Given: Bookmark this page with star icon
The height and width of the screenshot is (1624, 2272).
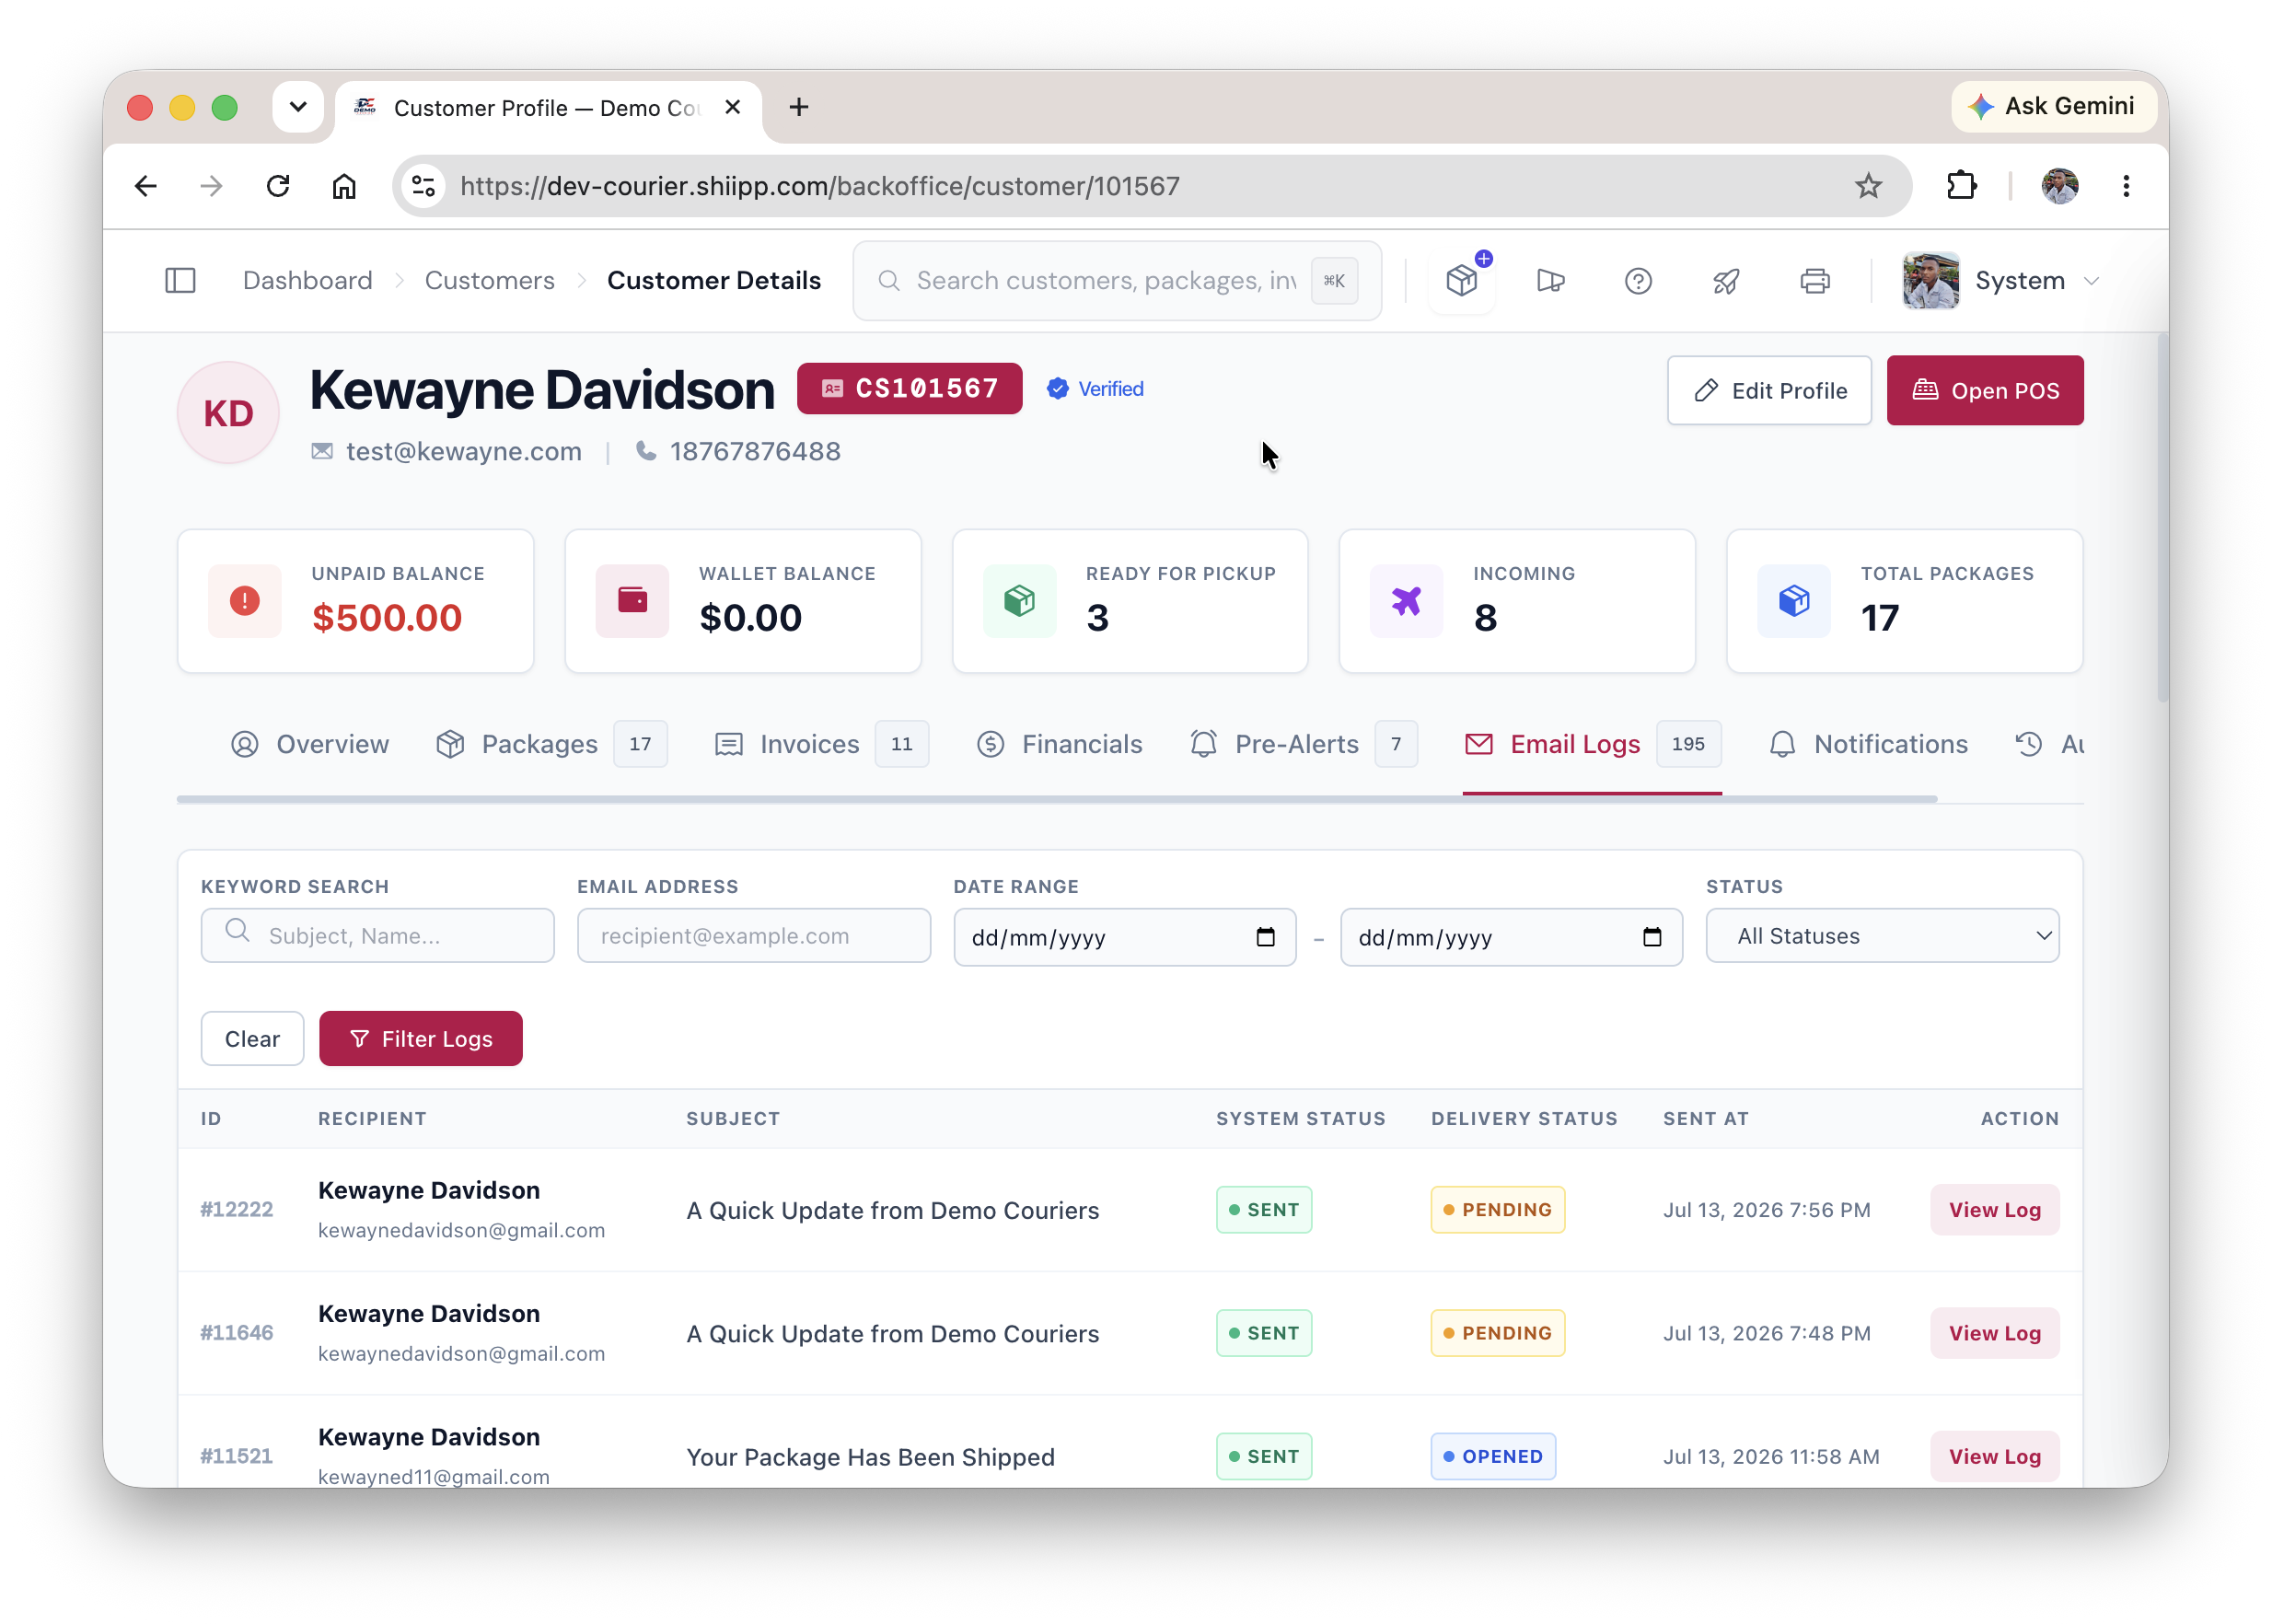Looking at the screenshot, I should [x=1868, y=186].
